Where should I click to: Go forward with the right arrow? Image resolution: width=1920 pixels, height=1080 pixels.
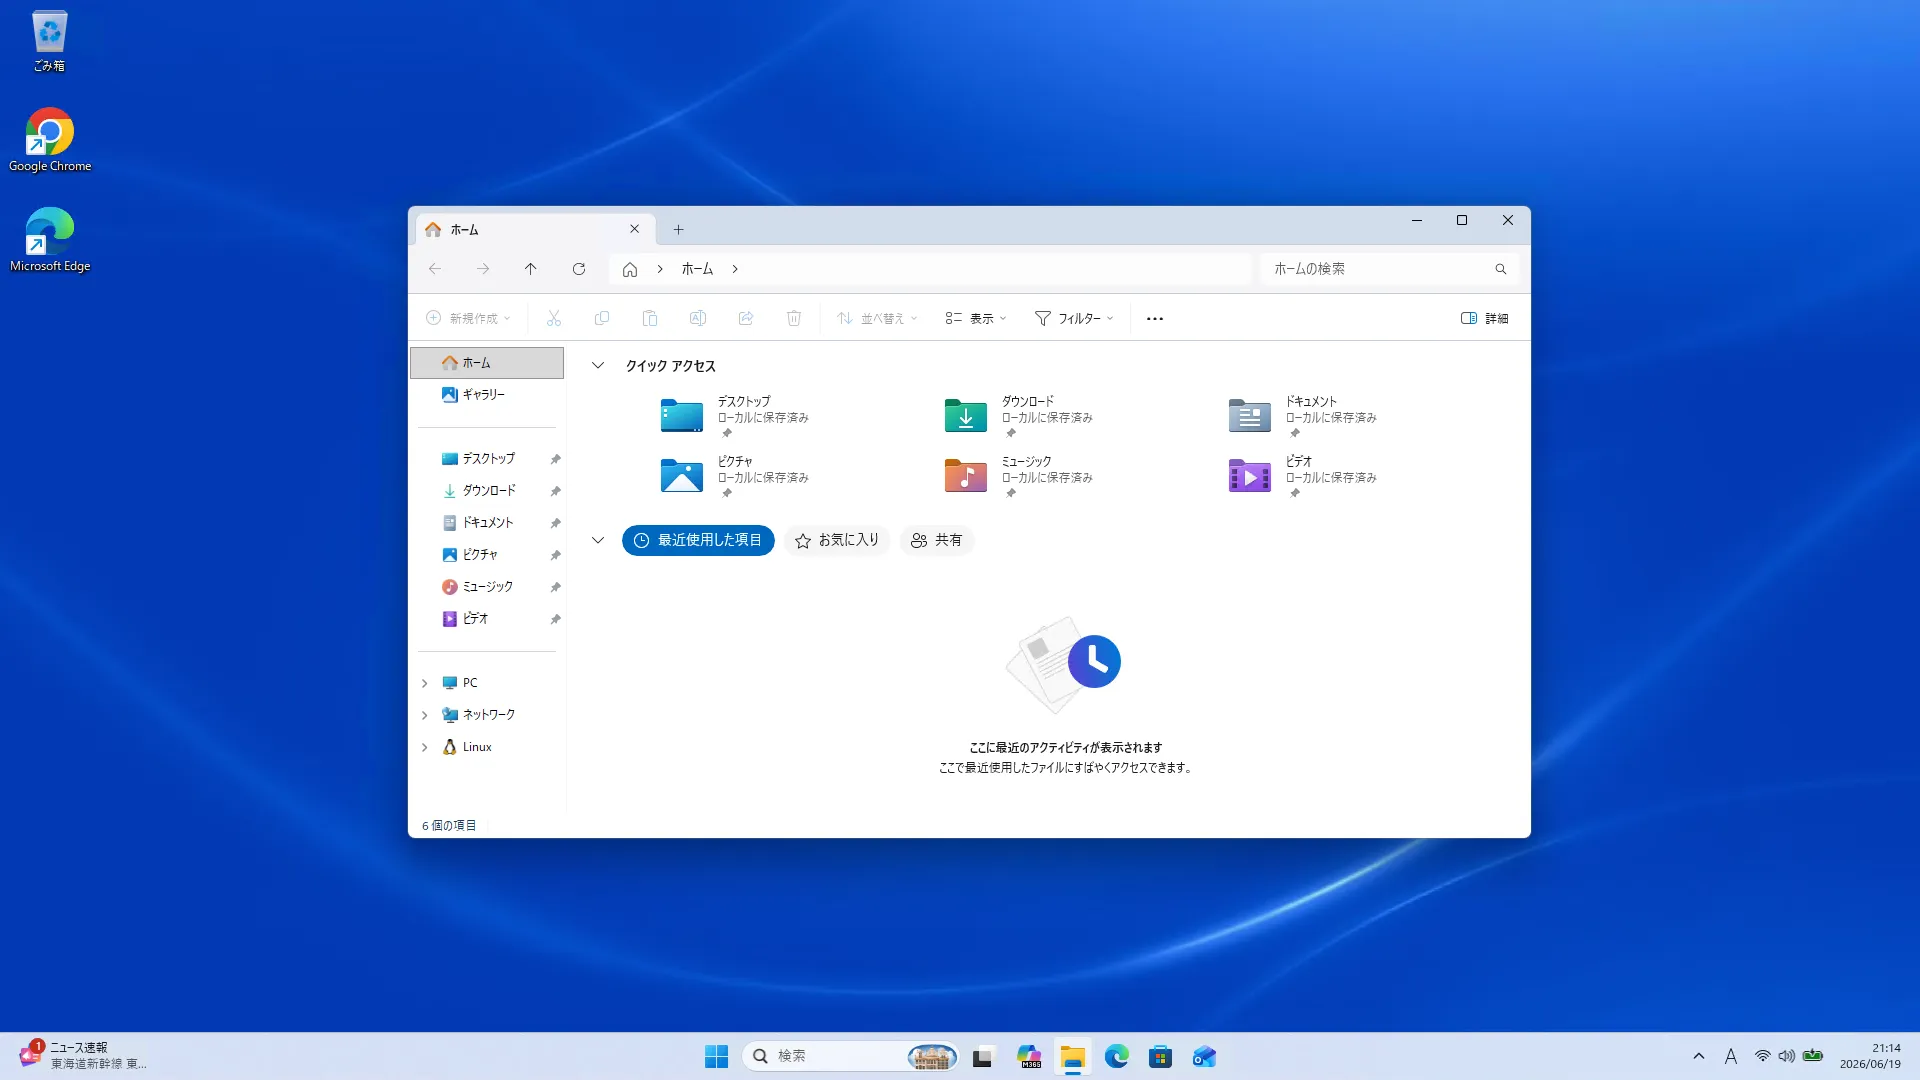[x=482, y=269]
